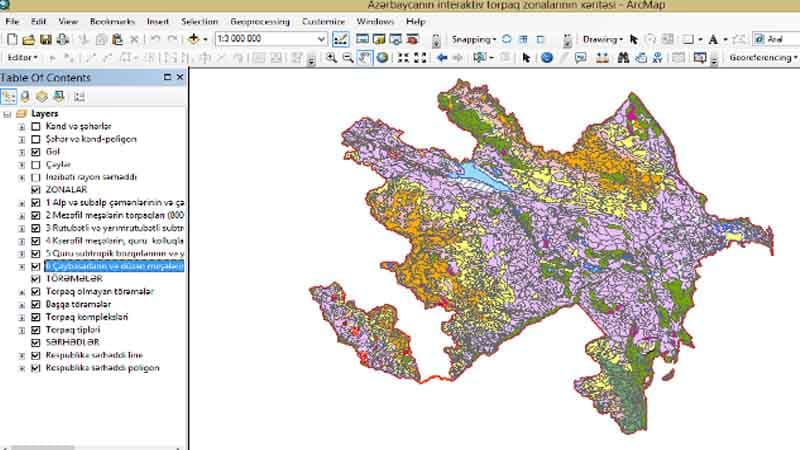Screen dimensions: 800x450
Task: Select the Zoom Out magnifier tool
Action: [x=348, y=58]
